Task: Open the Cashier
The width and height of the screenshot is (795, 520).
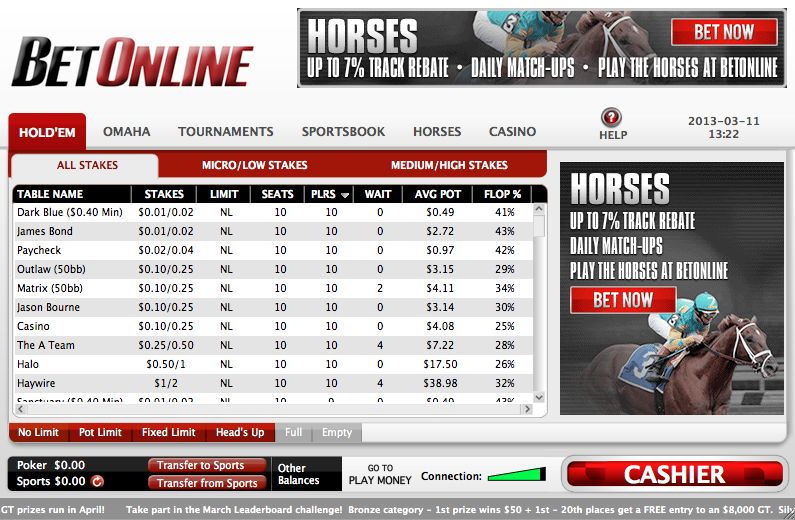Action: click(674, 474)
